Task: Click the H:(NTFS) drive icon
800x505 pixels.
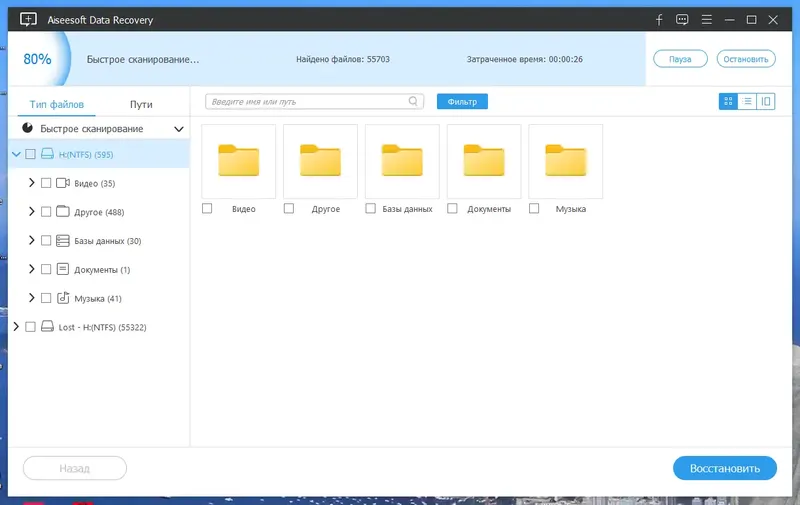Action: coord(47,154)
